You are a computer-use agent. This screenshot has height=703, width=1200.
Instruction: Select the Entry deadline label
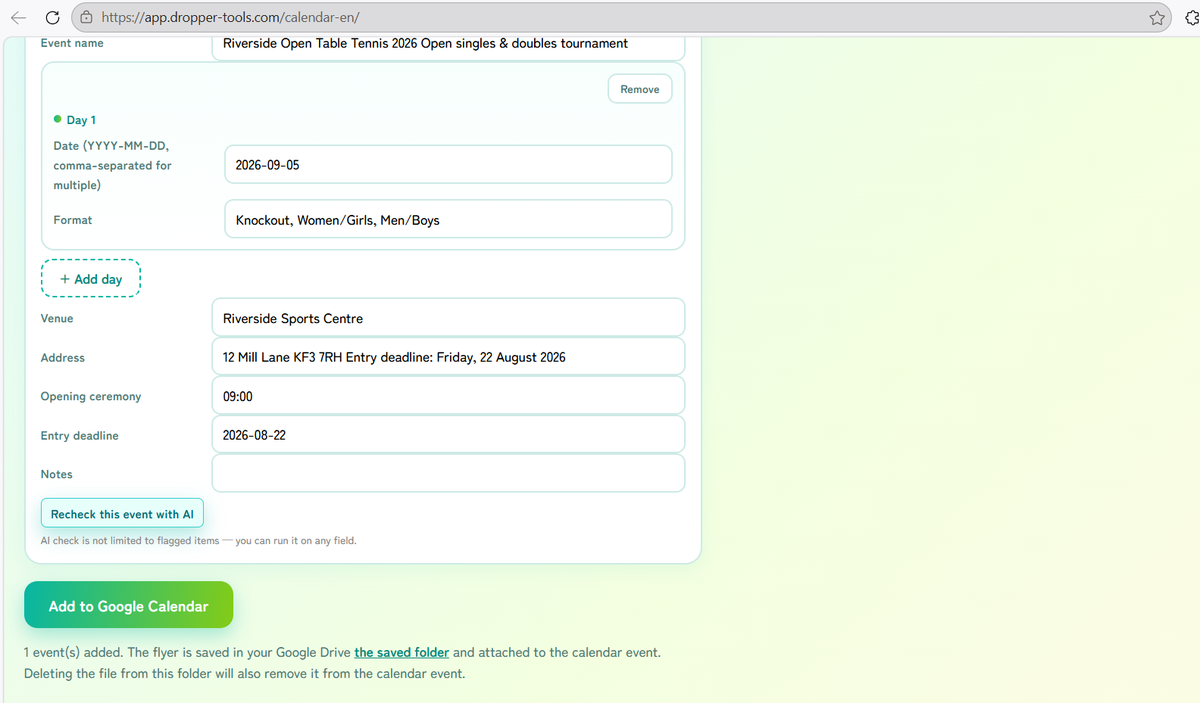point(80,435)
